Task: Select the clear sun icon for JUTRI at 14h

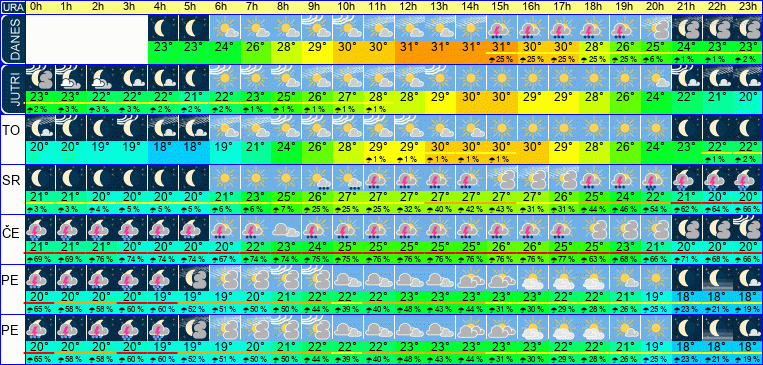Action: (471, 78)
